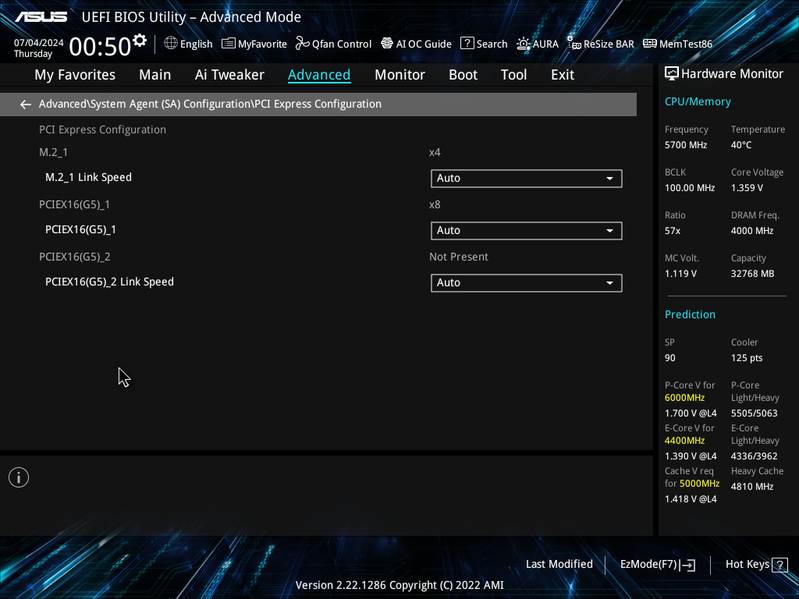
Task: Open the PCIEX16(G5)_1 speed dropdown
Action: click(526, 231)
